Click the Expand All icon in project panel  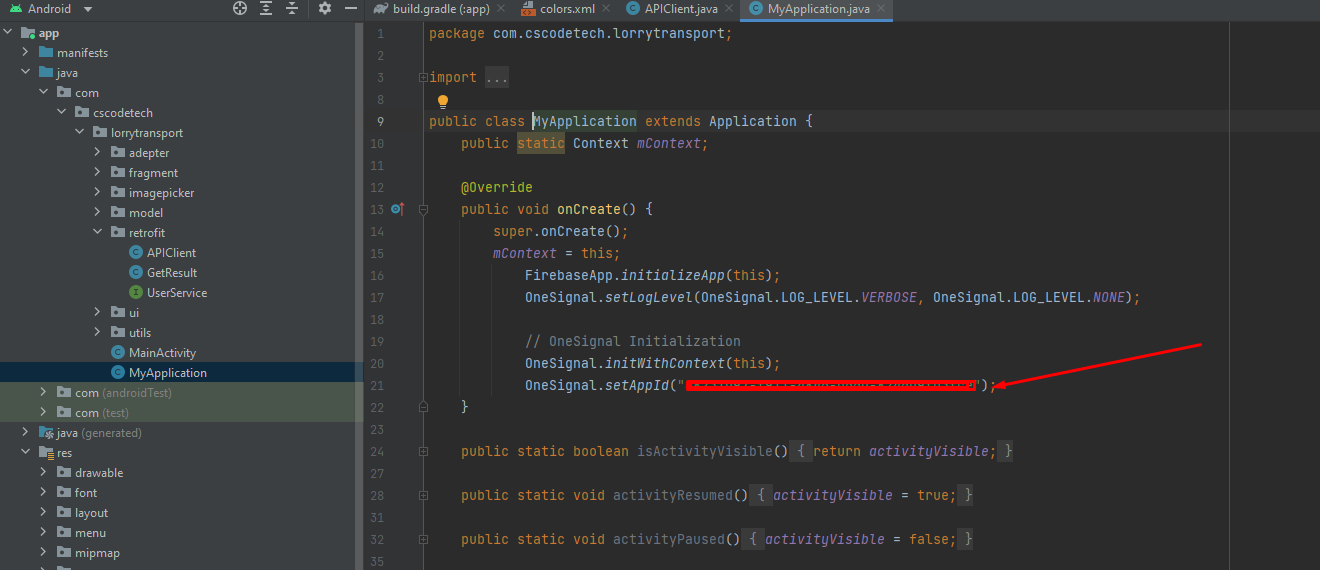click(x=266, y=9)
